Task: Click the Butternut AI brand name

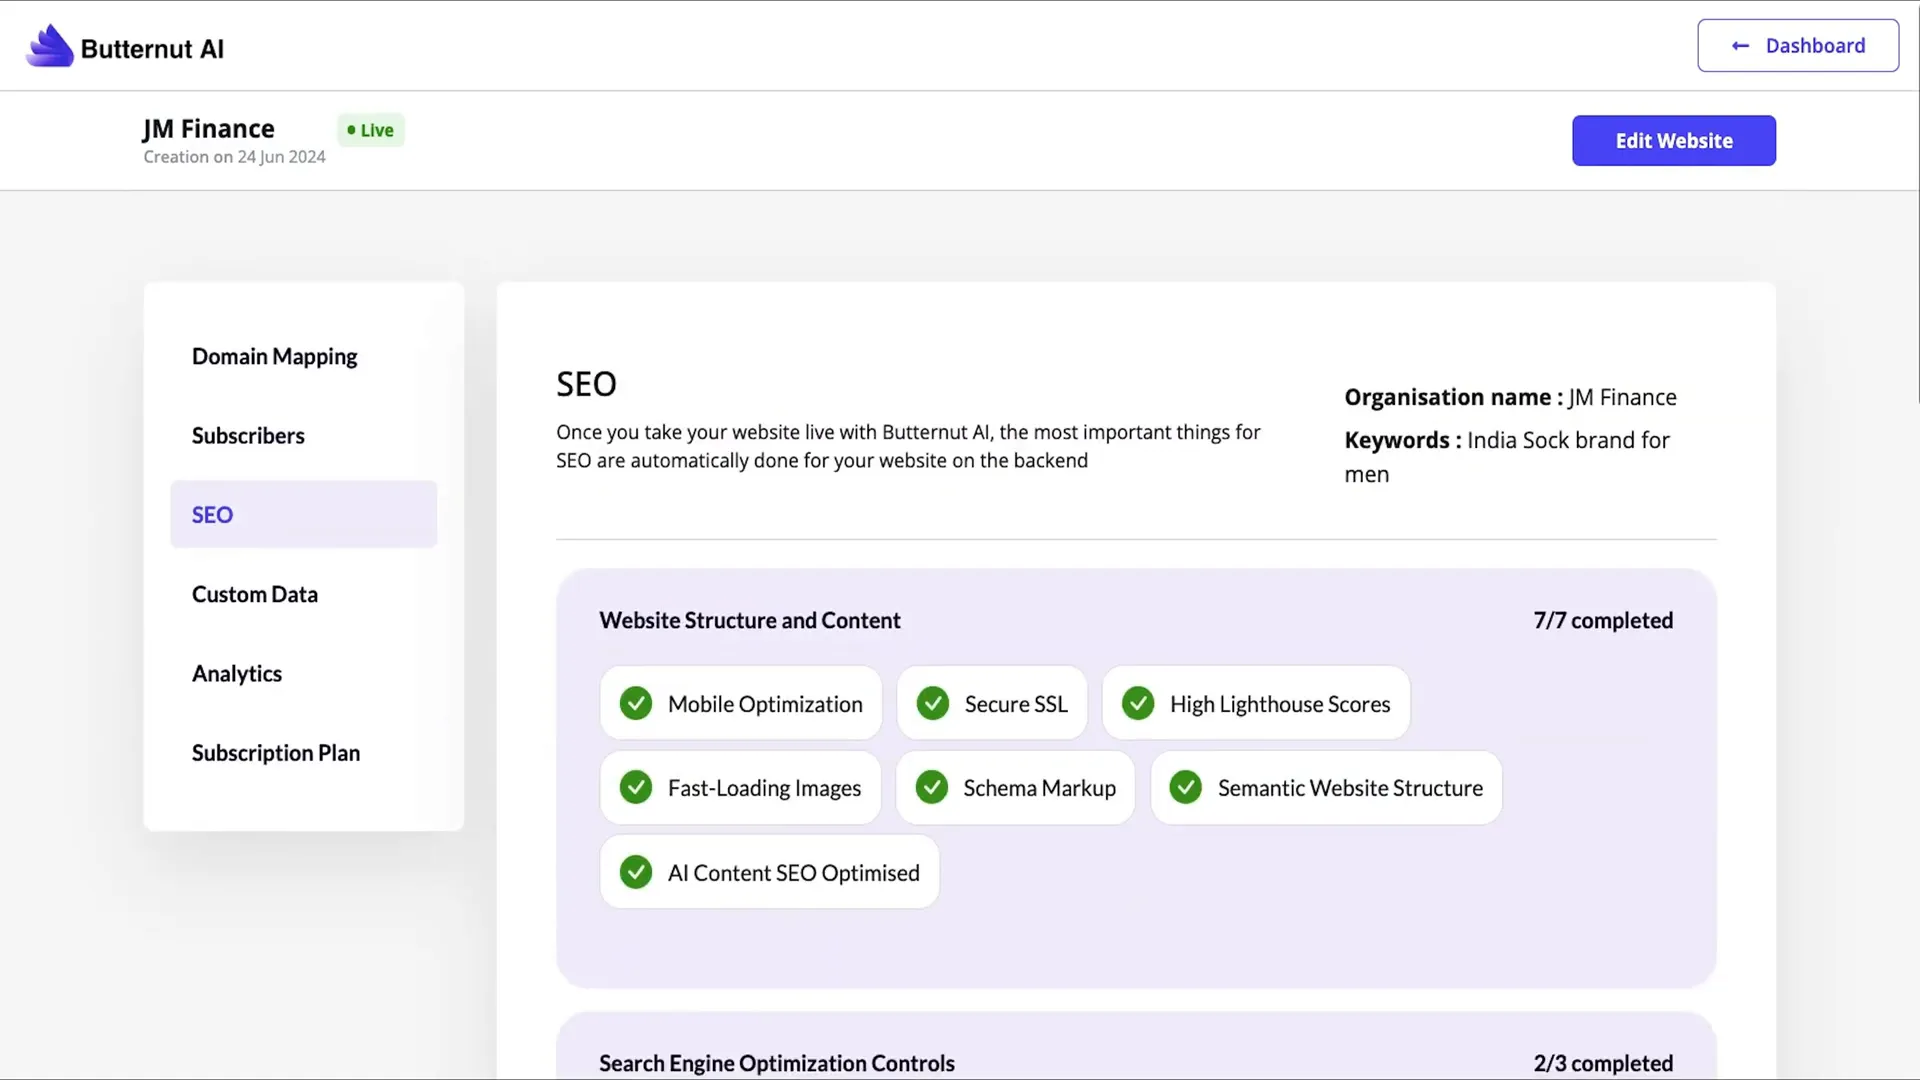Action: (152, 49)
